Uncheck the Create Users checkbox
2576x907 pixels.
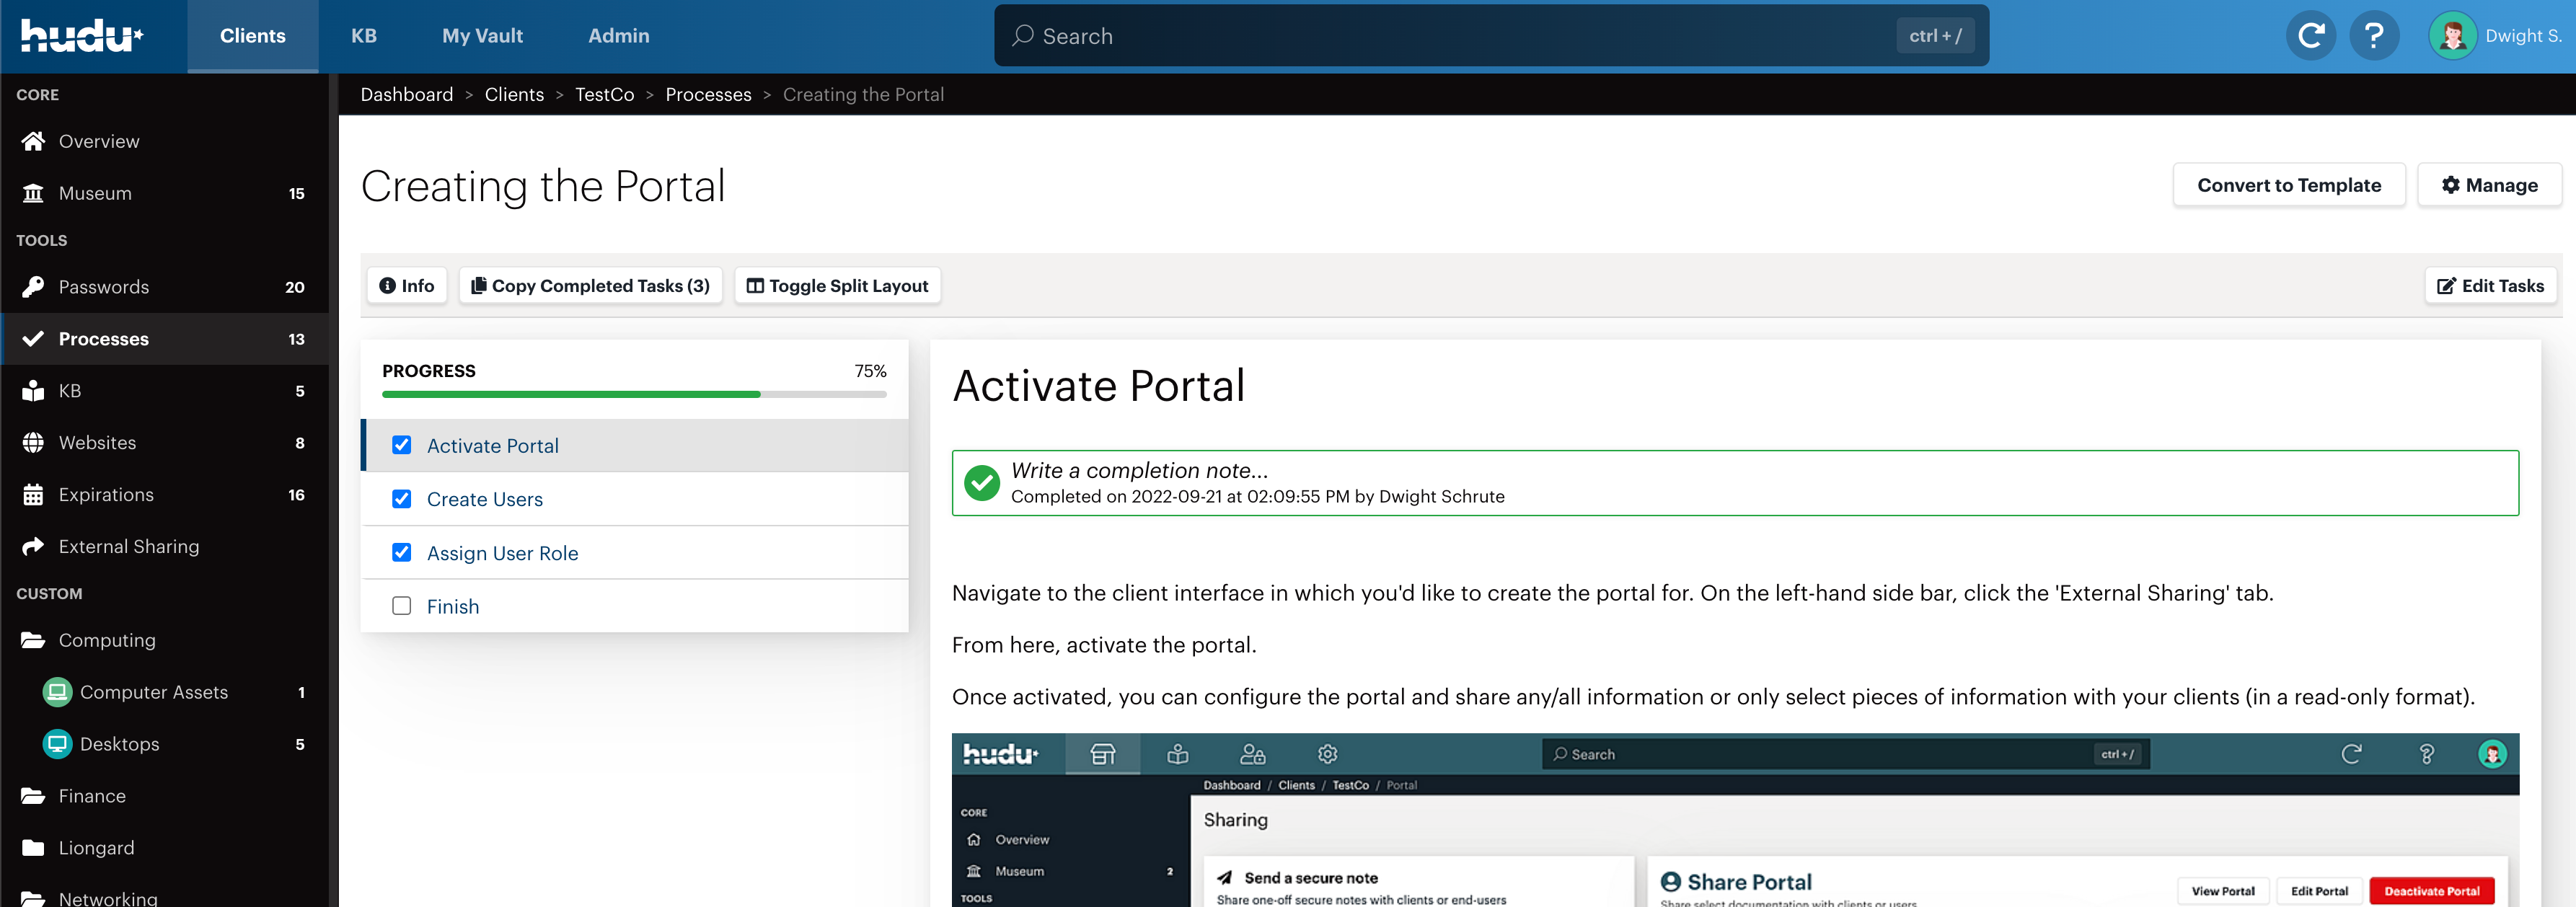(x=402, y=499)
